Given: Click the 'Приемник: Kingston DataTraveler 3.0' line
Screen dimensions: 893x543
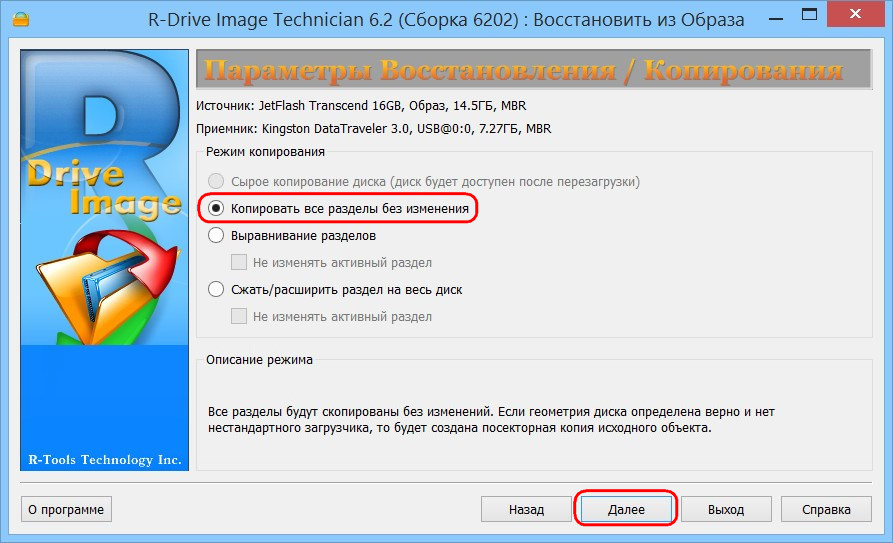Looking at the screenshot, I should pos(374,129).
